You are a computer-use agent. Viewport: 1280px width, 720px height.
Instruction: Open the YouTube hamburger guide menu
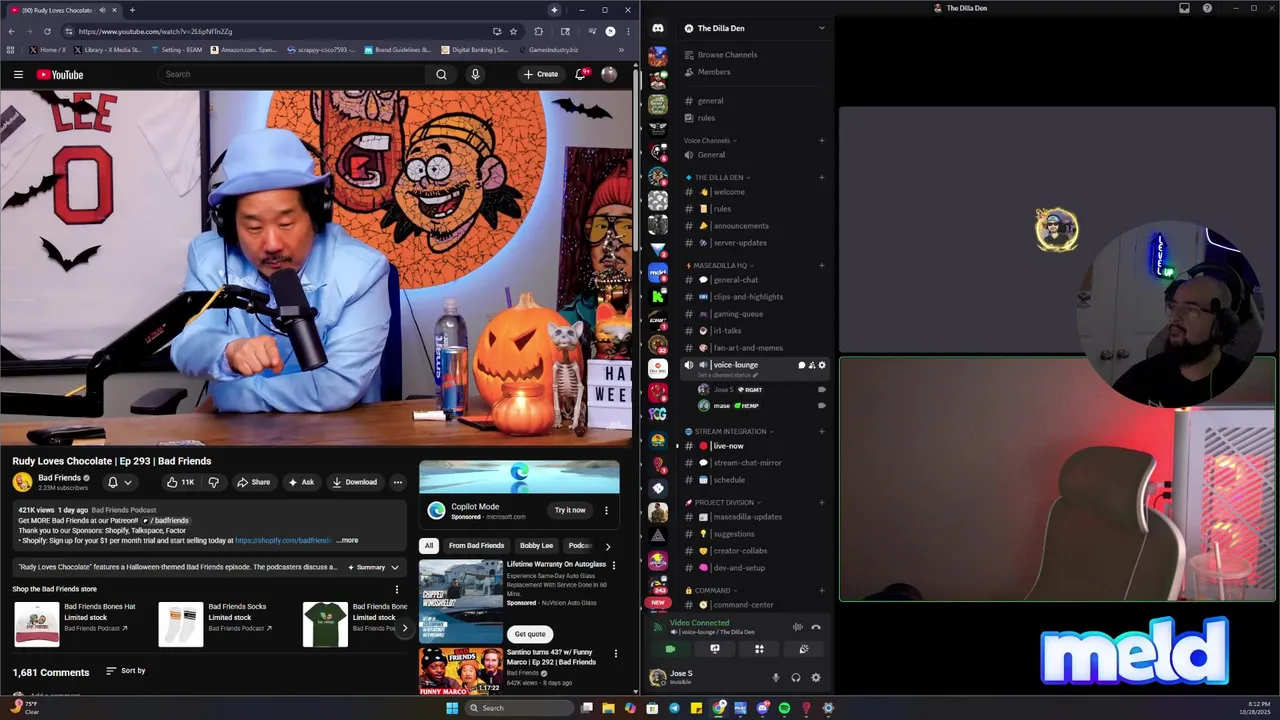coord(18,74)
